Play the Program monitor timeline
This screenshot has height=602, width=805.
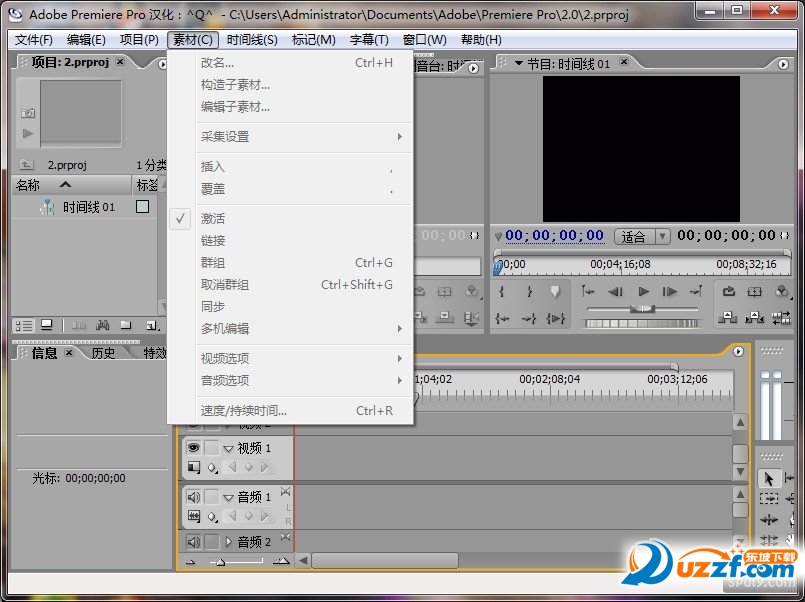[643, 292]
